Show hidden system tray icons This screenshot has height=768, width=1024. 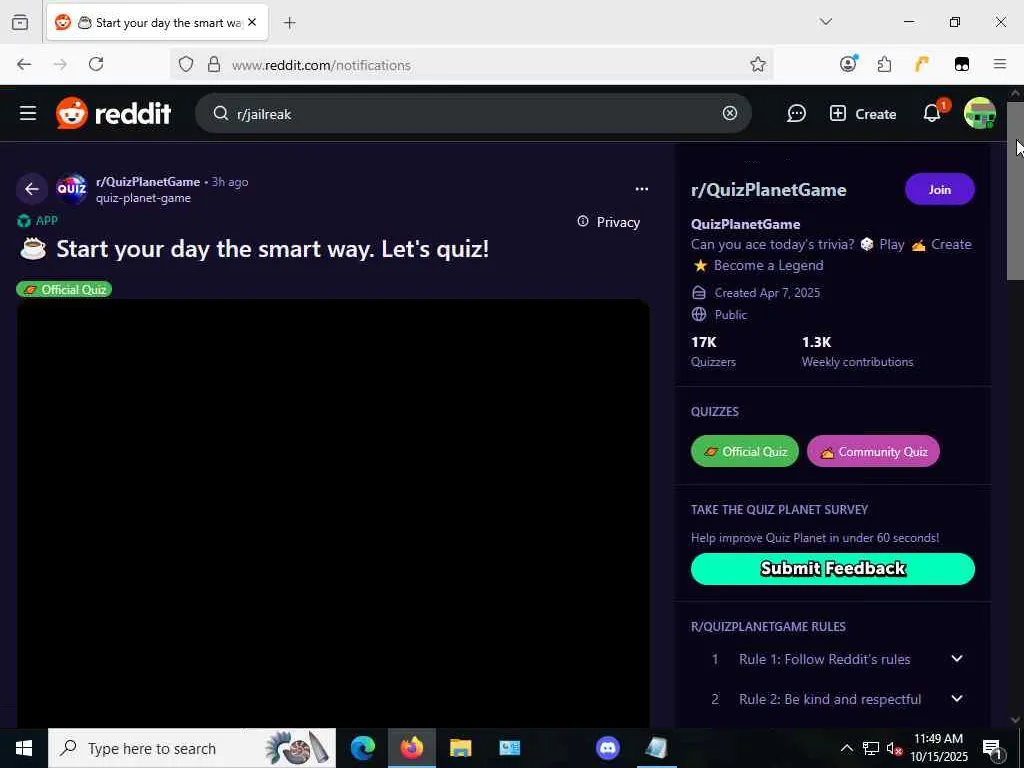coord(846,748)
